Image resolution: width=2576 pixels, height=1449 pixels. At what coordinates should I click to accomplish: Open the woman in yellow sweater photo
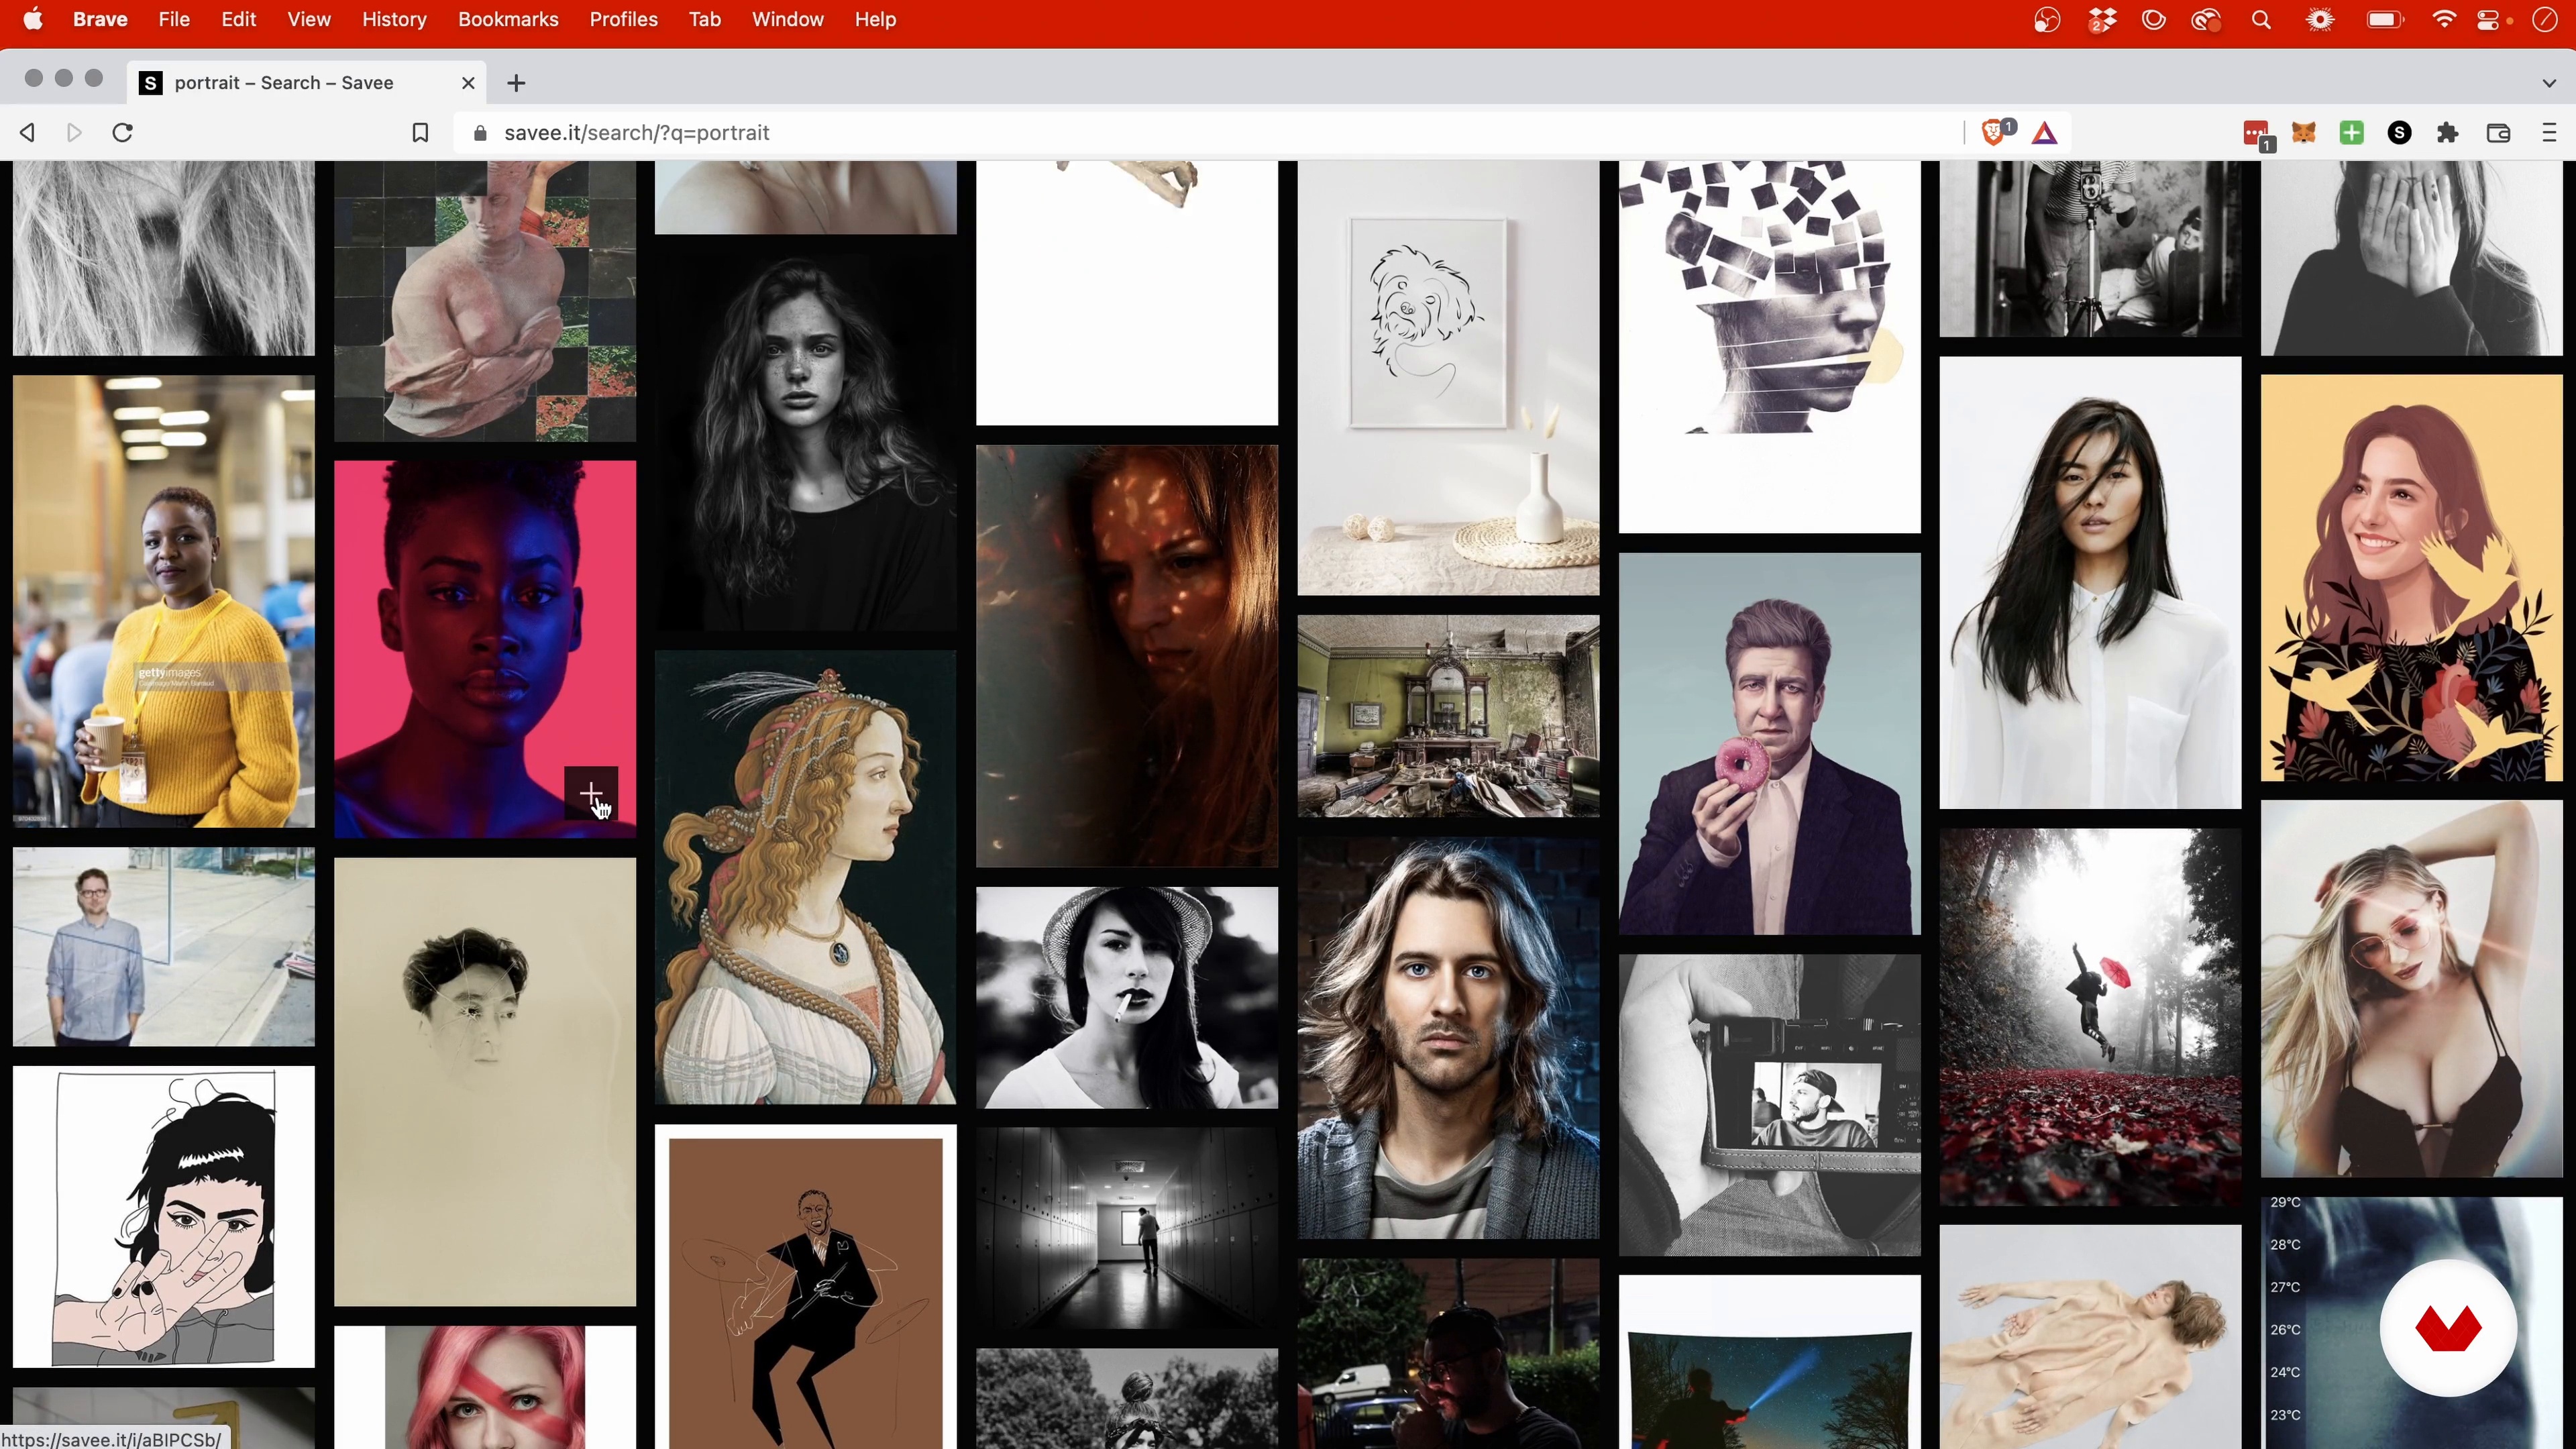pos(163,601)
